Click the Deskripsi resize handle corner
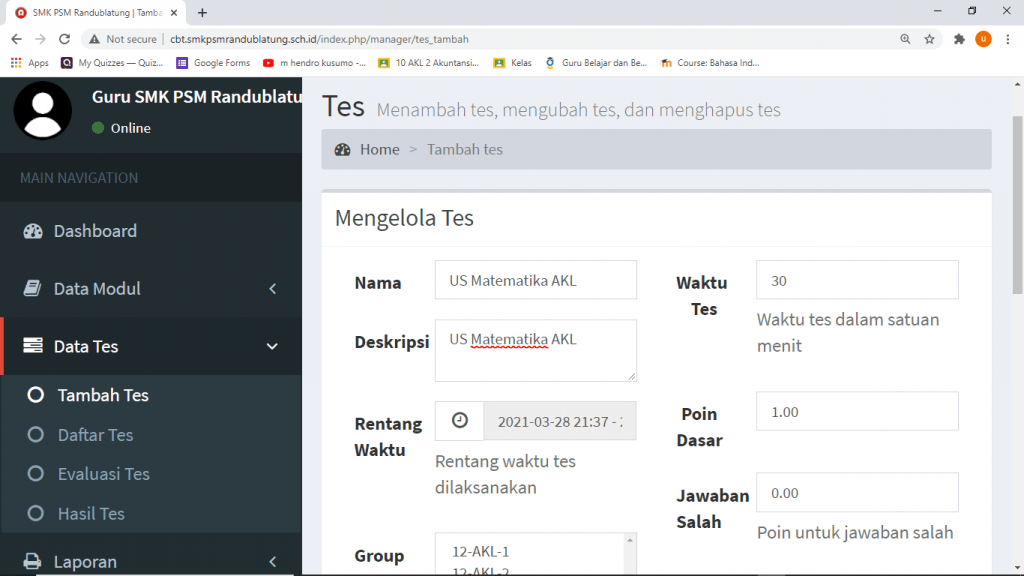 tap(632, 376)
